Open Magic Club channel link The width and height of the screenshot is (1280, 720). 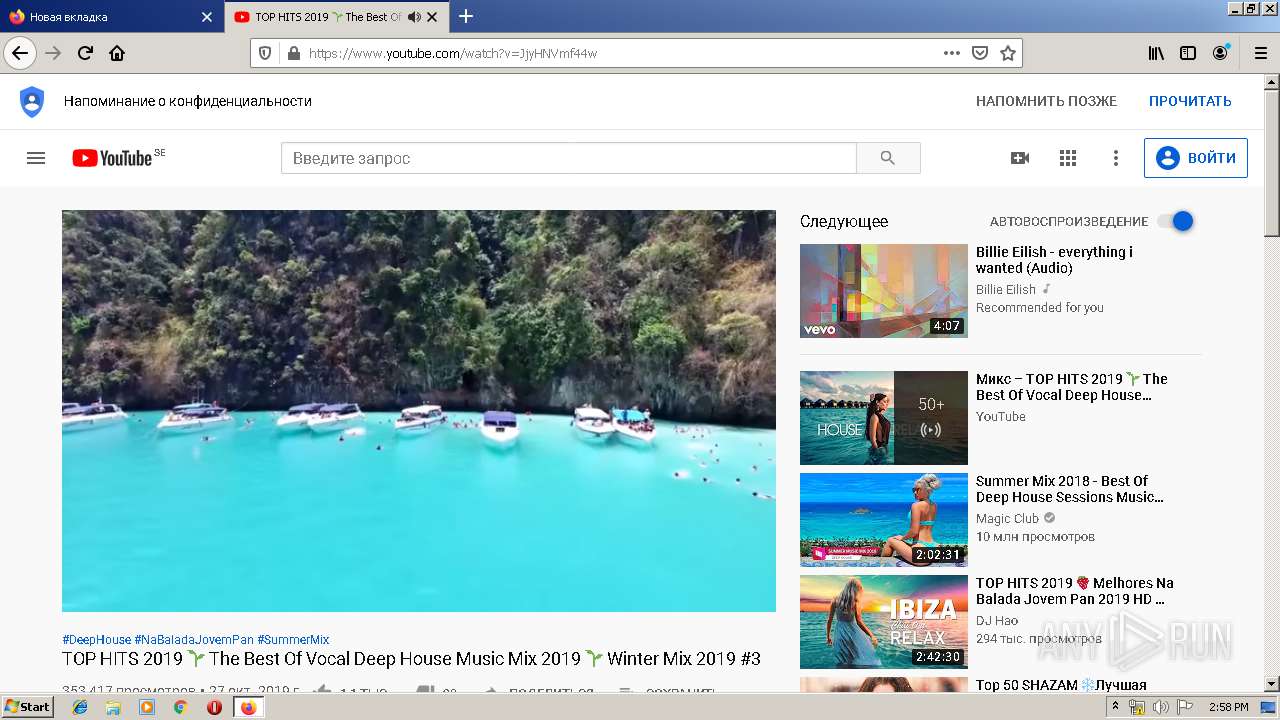tap(1007, 518)
